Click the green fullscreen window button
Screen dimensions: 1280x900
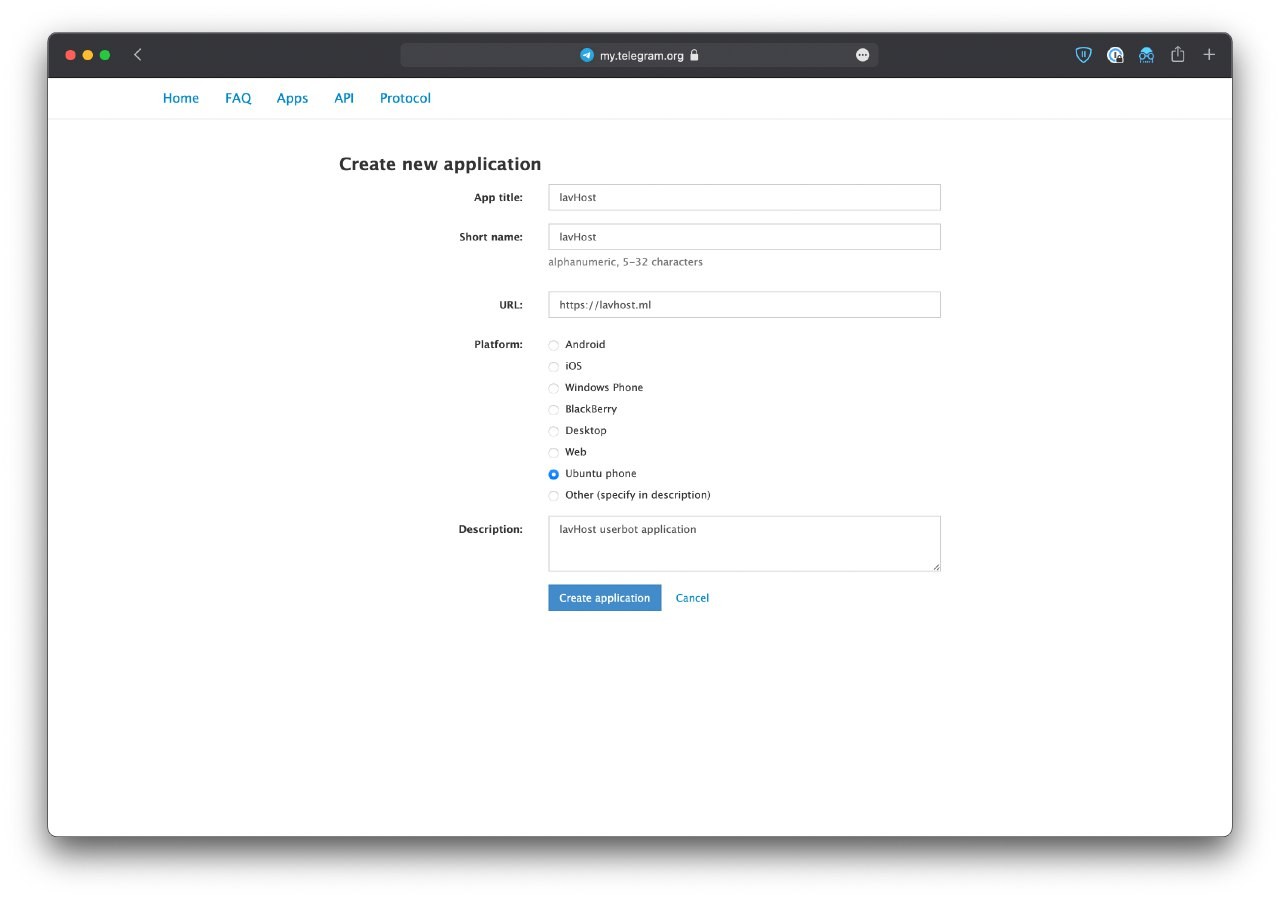(104, 55)
